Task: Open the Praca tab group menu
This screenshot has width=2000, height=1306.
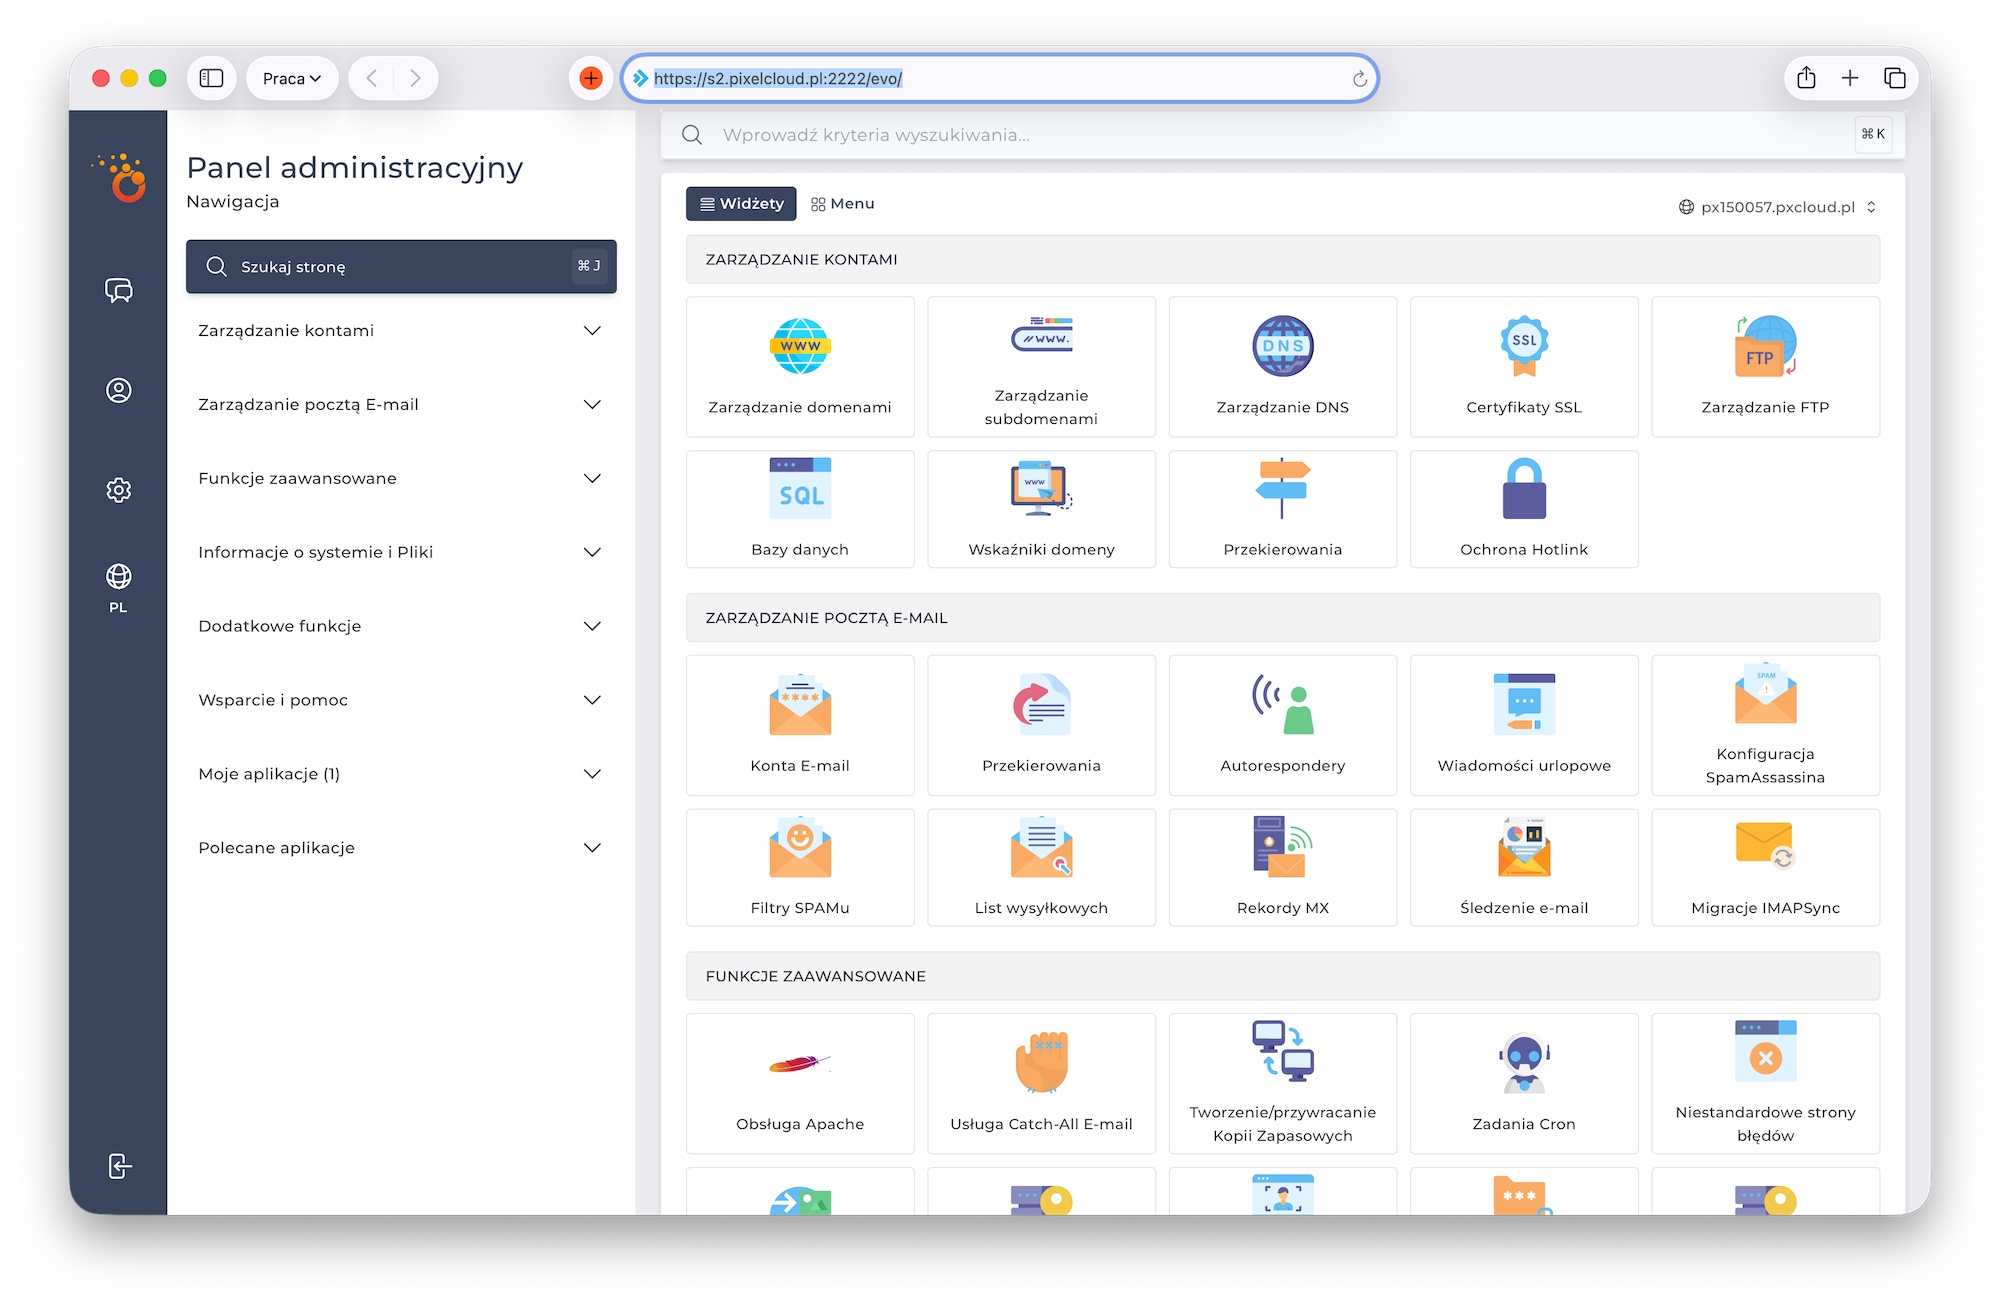Action: pos(291,78)
